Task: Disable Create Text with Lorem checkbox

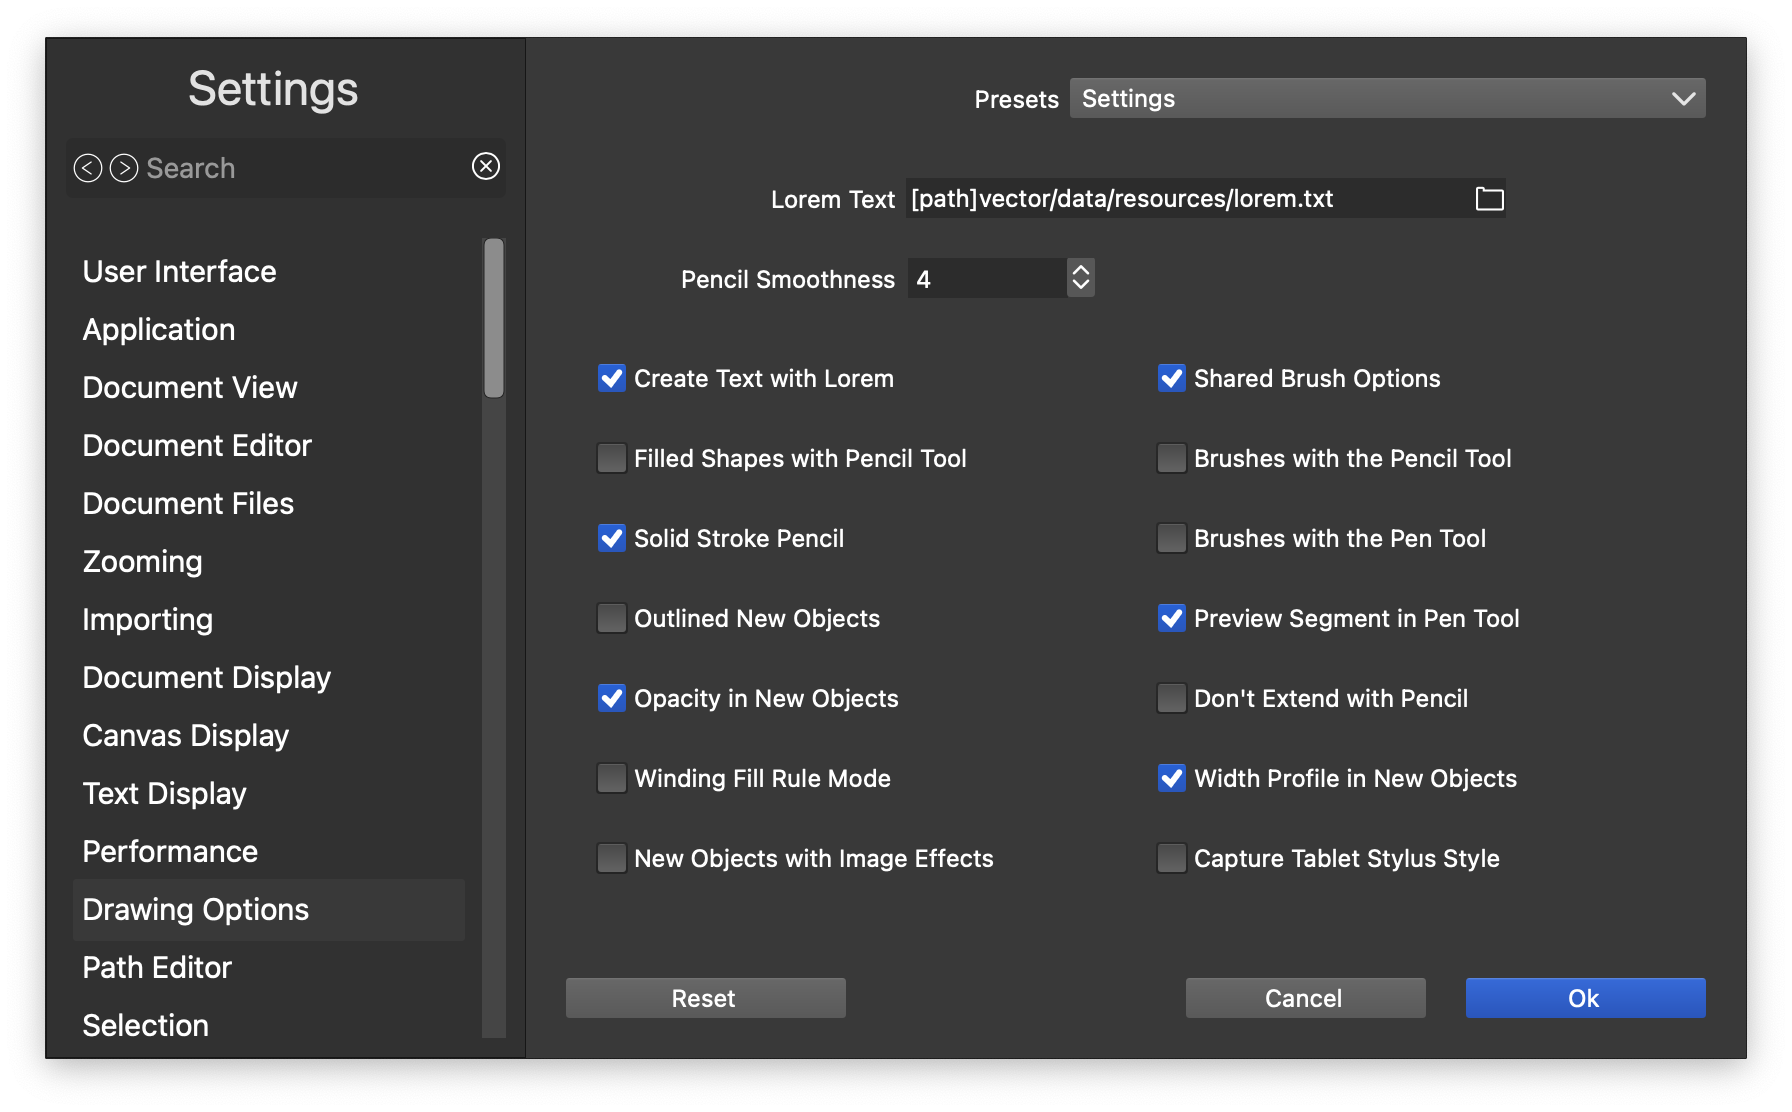Action: (612, 378)
